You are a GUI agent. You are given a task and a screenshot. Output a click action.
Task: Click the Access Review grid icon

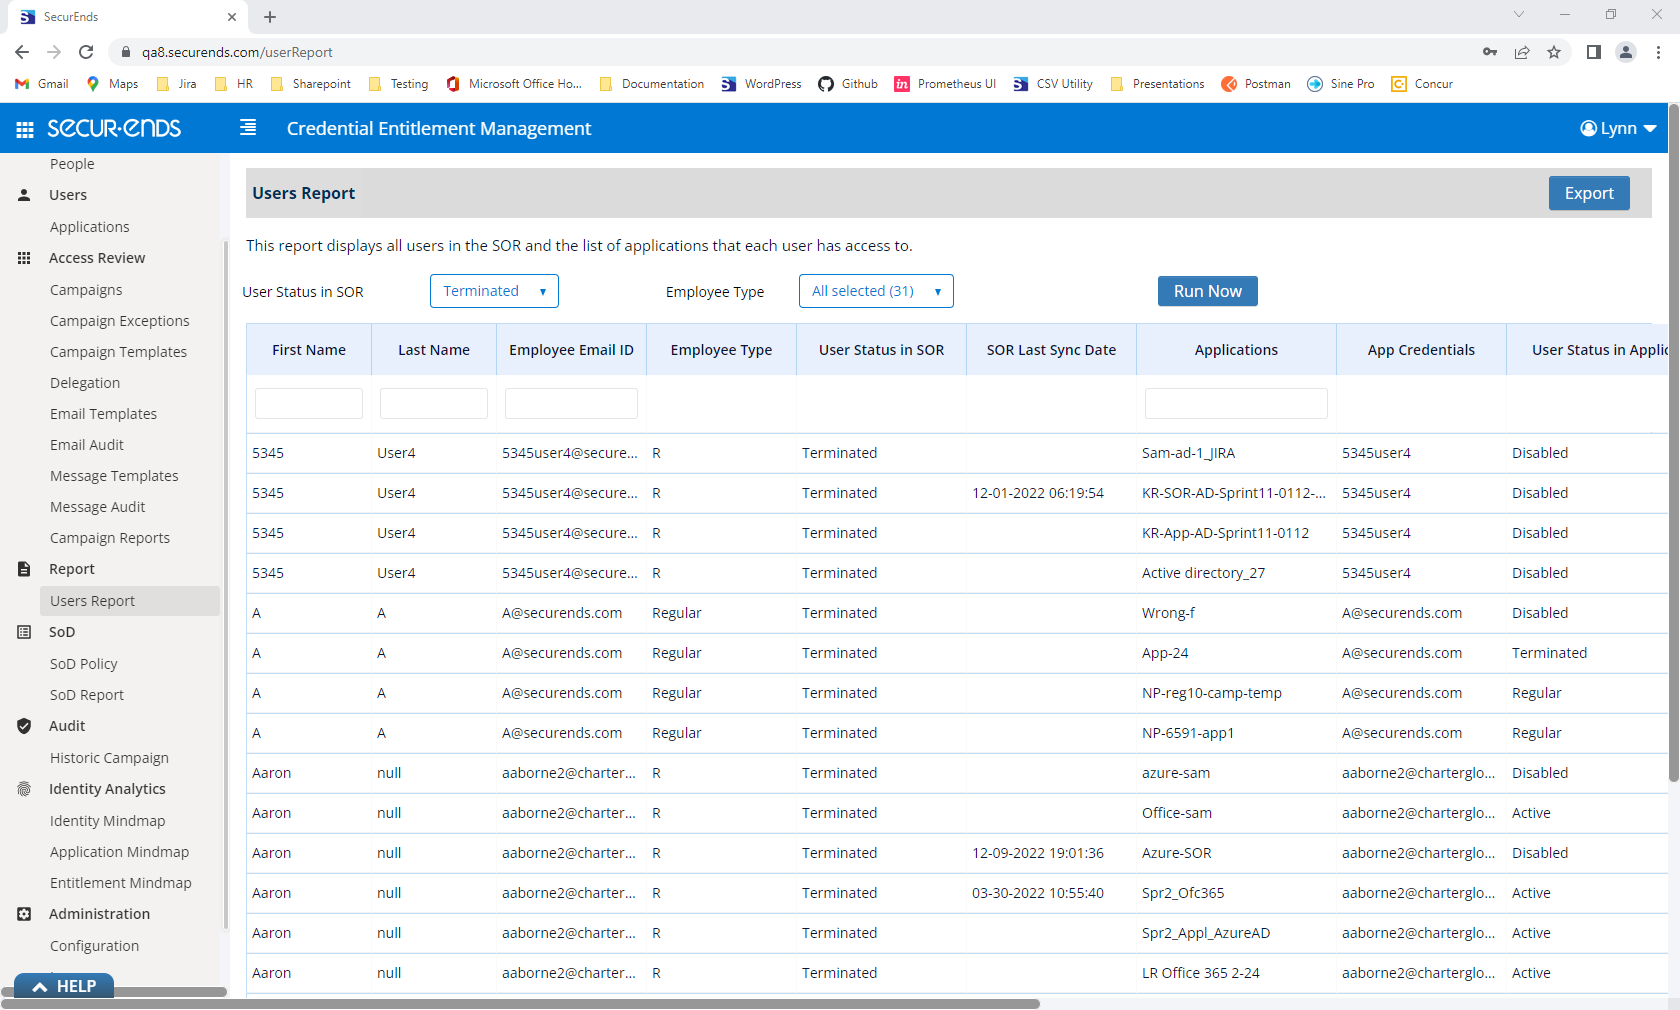pyautogui.click(x=23, y=257)
